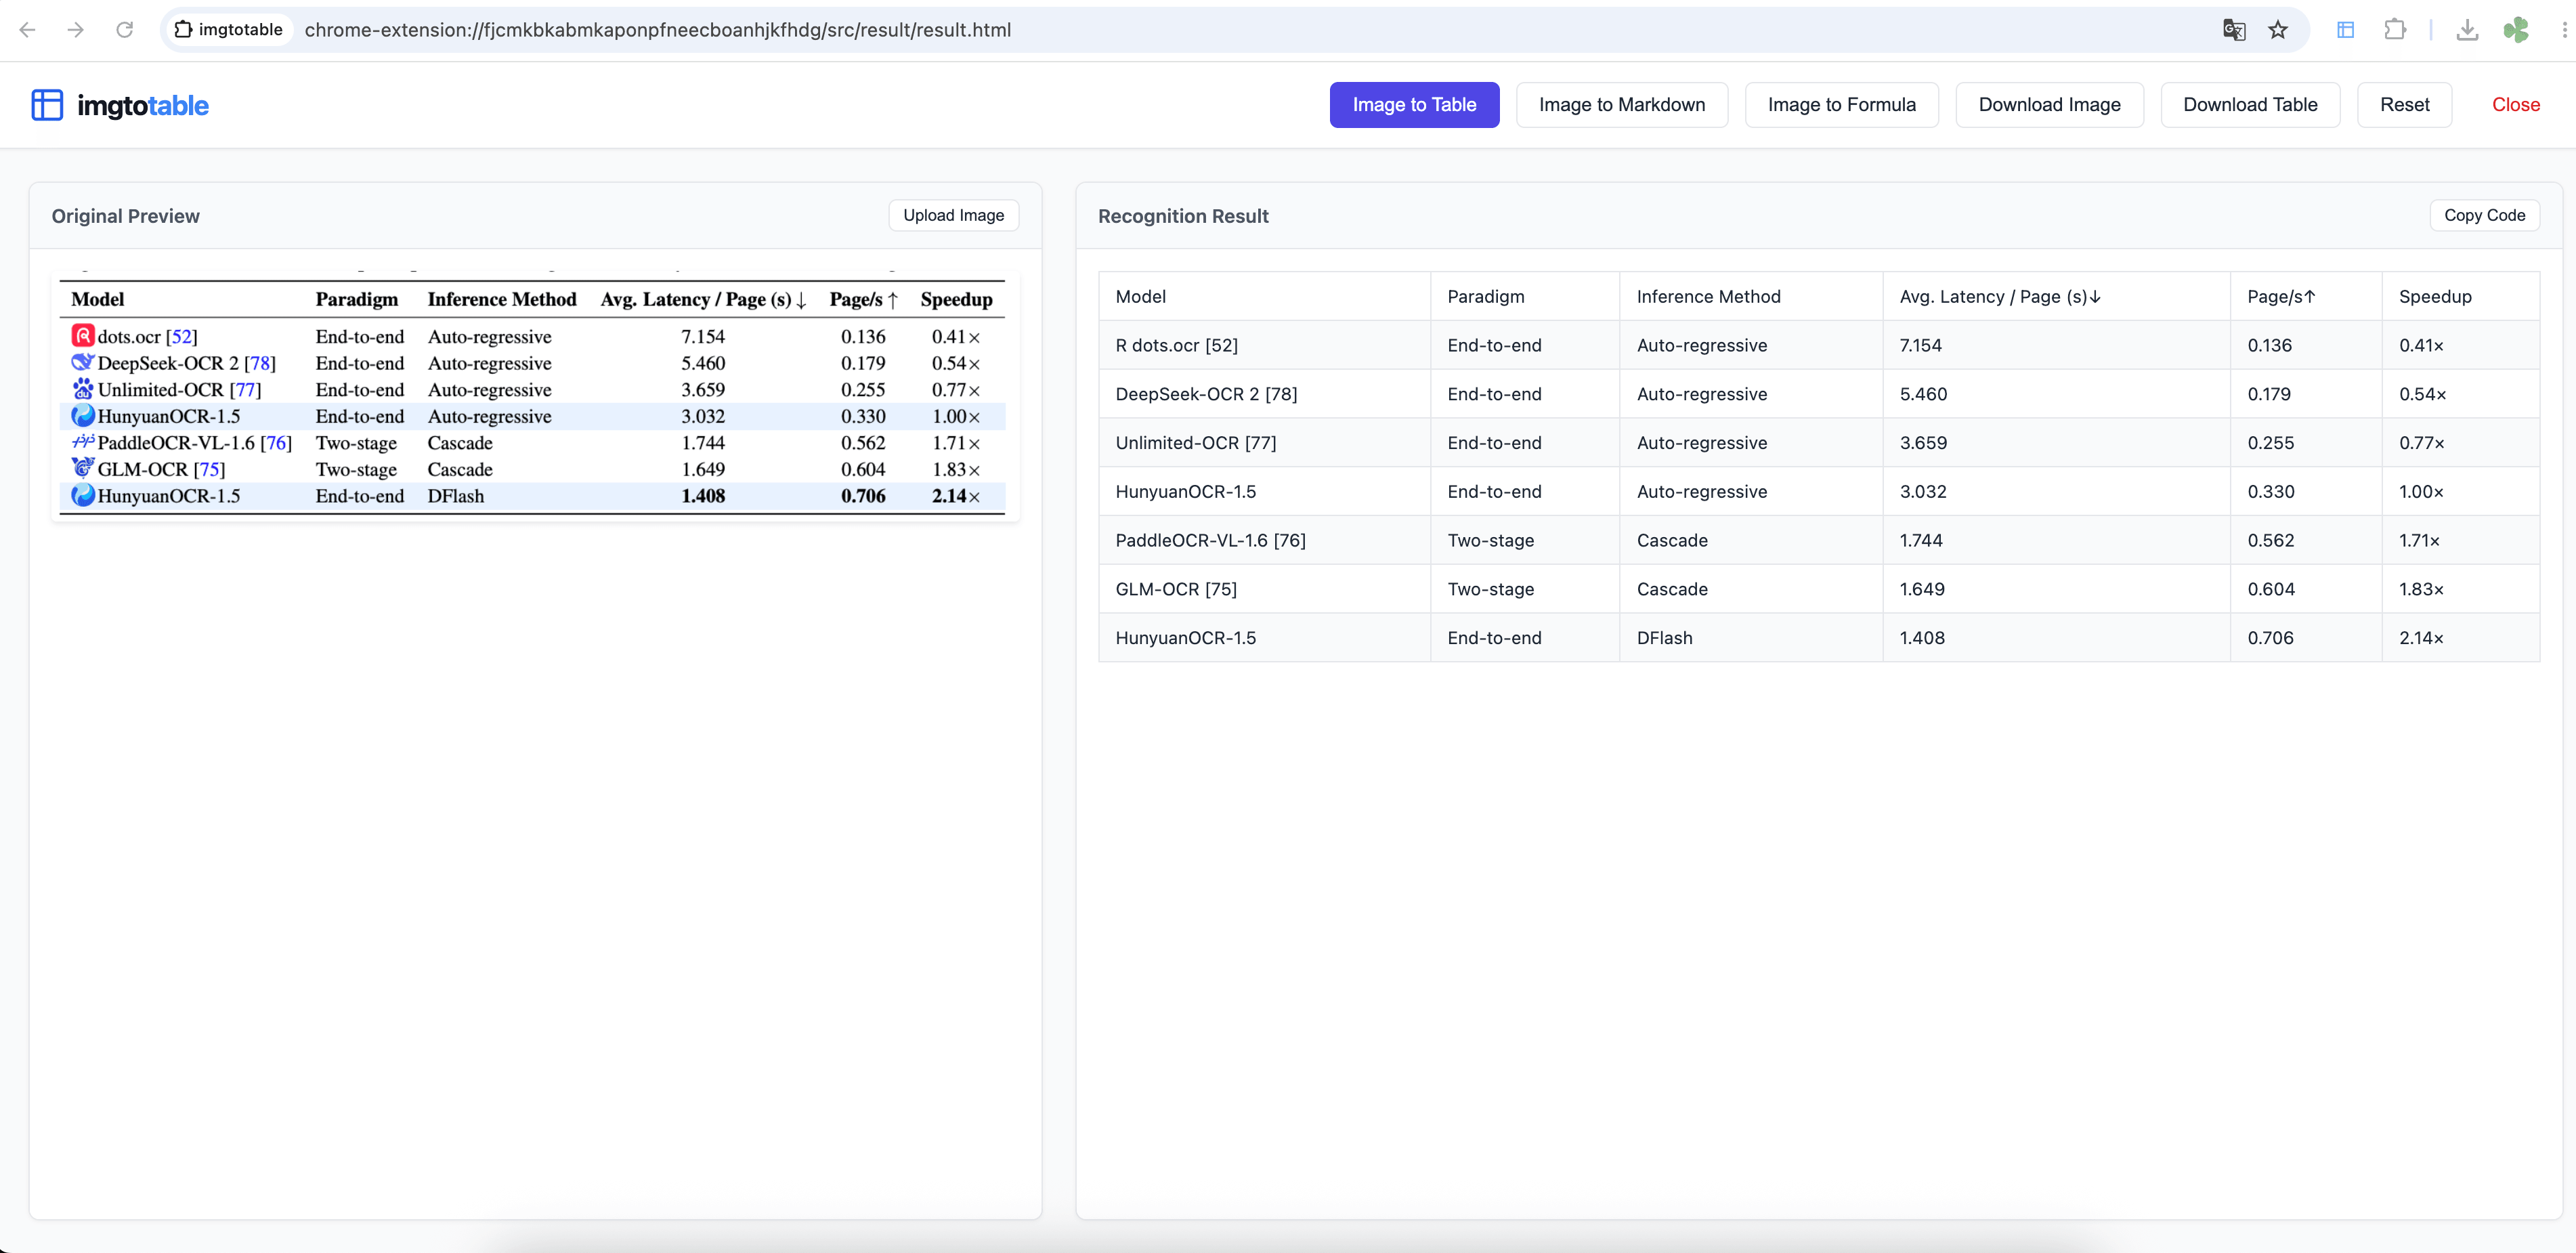Open the Extensions puzzle icon
This screenshot has width=2576, height=1253.
2395,30
